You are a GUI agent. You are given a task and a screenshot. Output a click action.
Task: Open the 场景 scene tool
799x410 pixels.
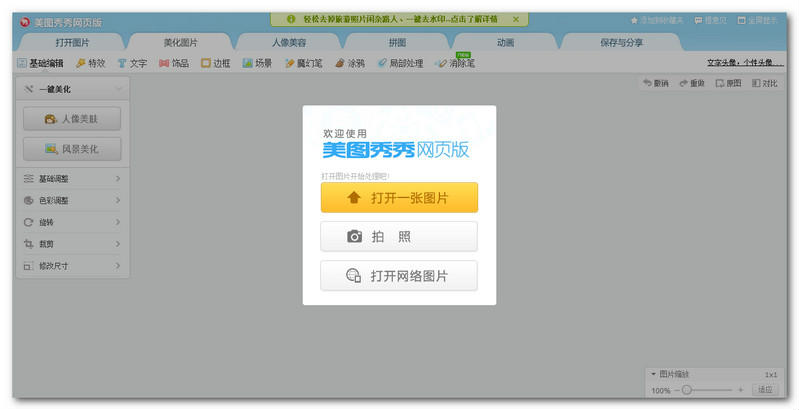click(x=258, y=64)
